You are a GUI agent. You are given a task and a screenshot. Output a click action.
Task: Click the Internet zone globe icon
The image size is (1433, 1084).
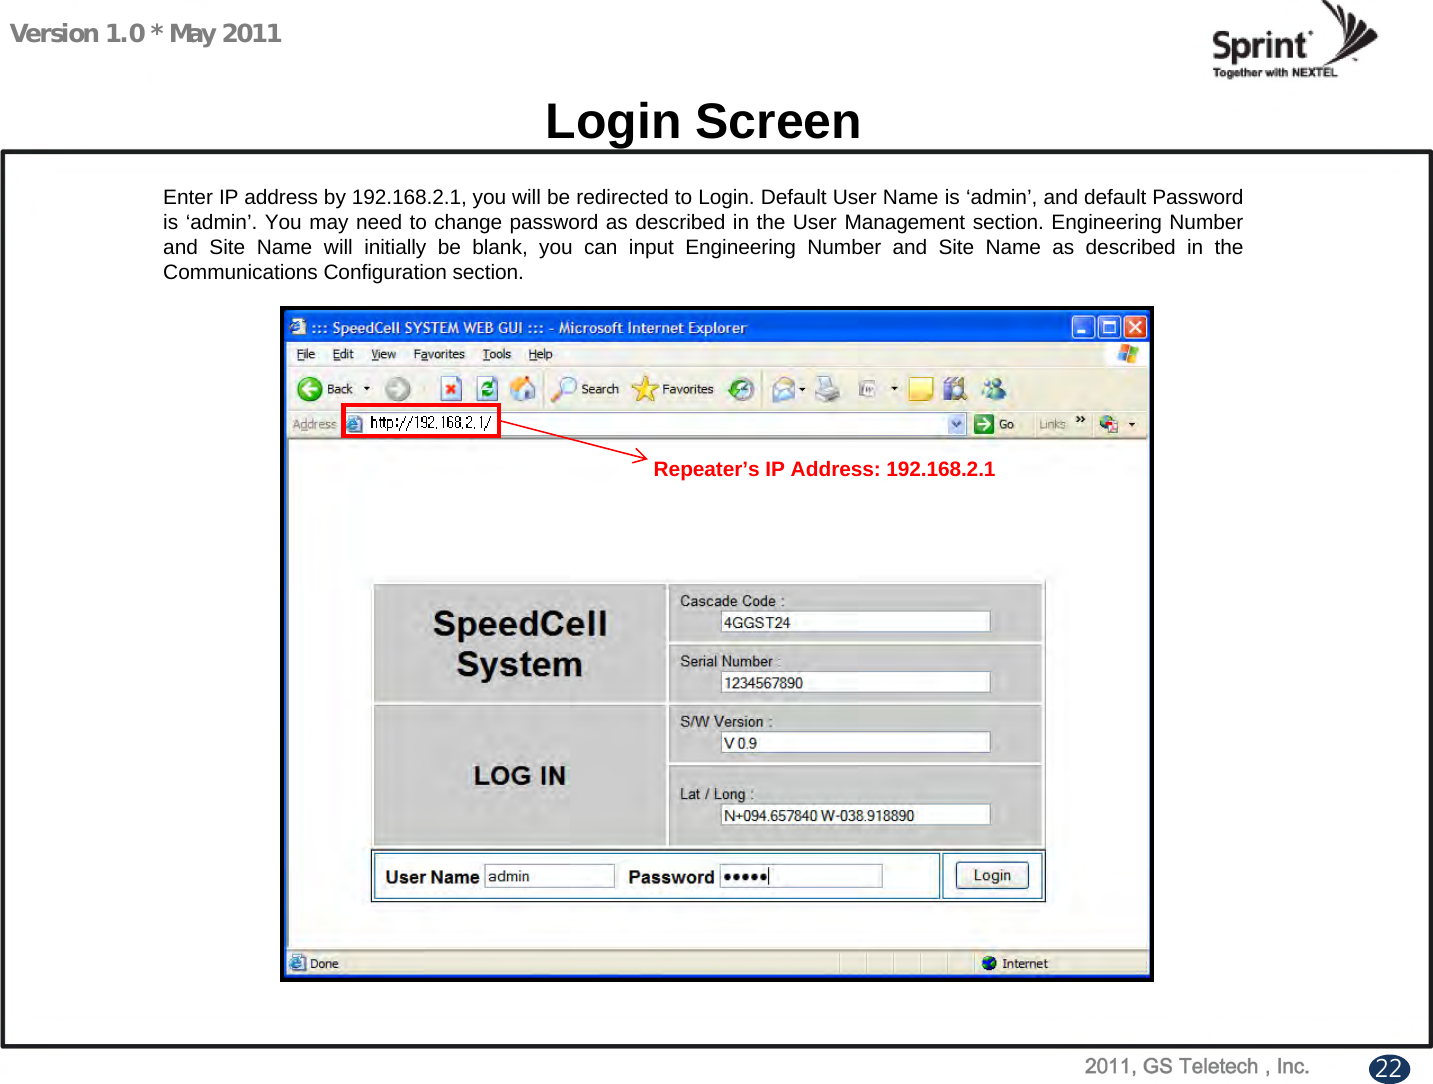pos(989,963)
